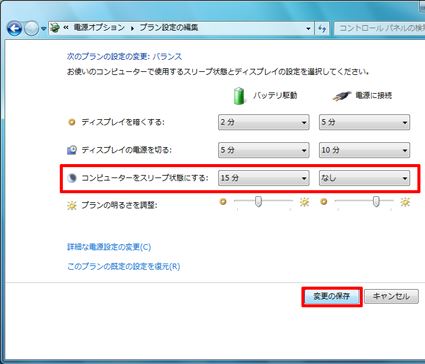This screenshot has width=425, height=364.
Task: Click 変更の保存 button
Action: (332, 296)
